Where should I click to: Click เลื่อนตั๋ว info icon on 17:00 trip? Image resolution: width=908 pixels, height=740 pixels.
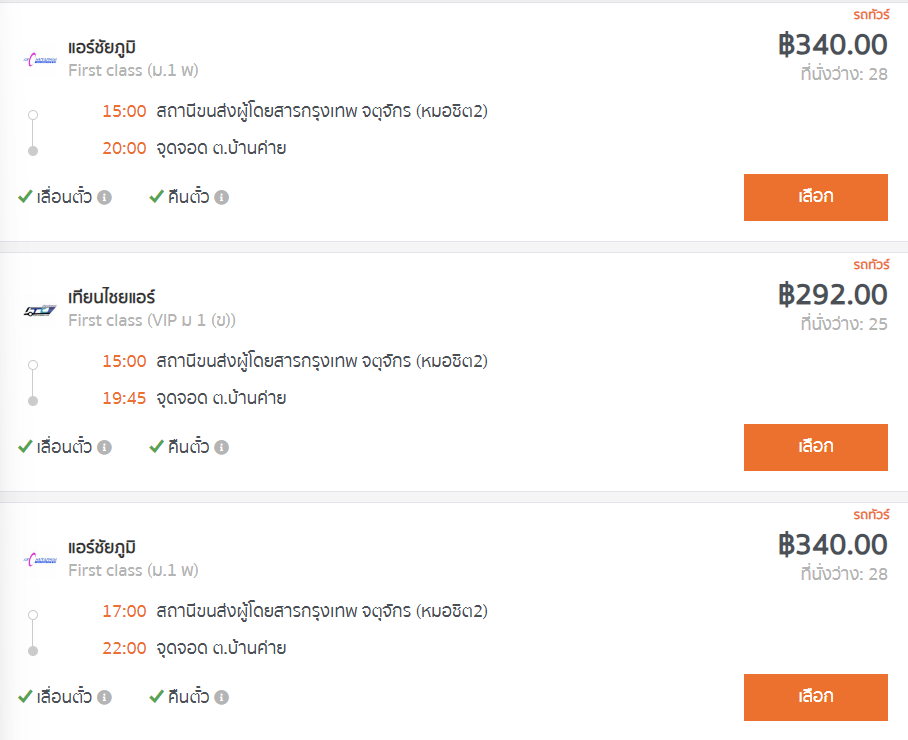pos(104,698)
